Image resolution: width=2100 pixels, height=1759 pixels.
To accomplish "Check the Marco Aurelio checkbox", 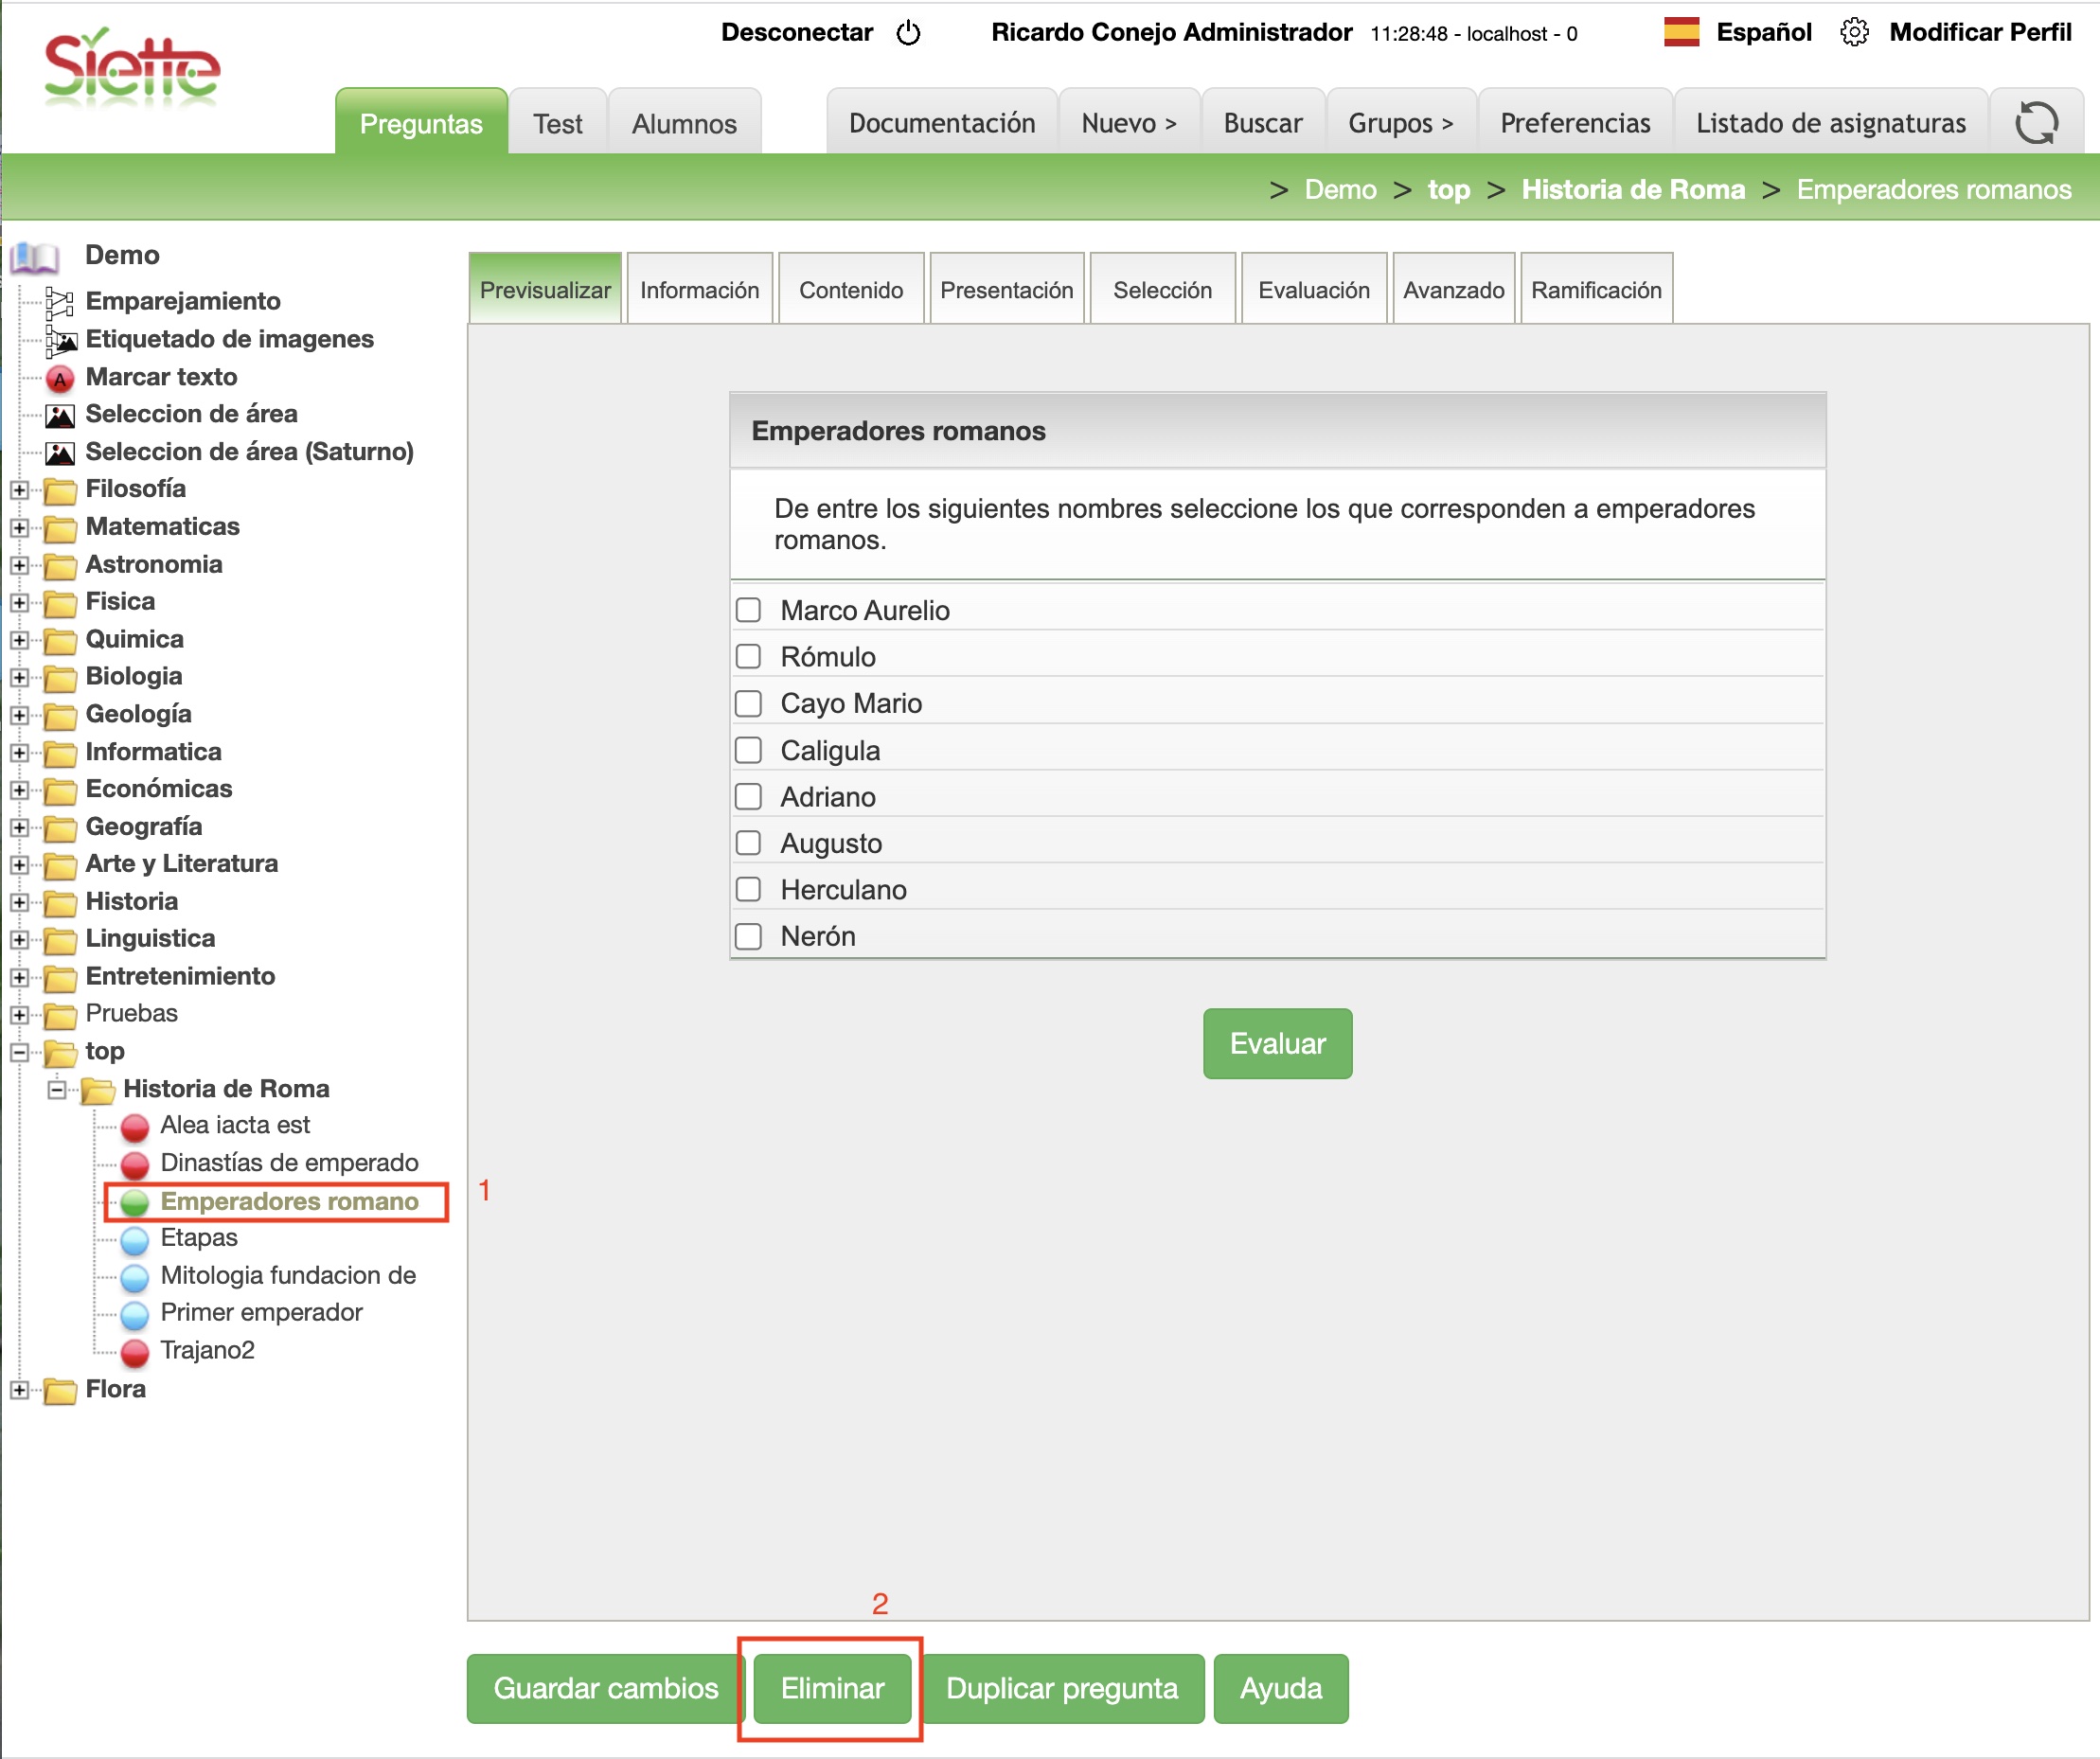I will tap(748, 610).
